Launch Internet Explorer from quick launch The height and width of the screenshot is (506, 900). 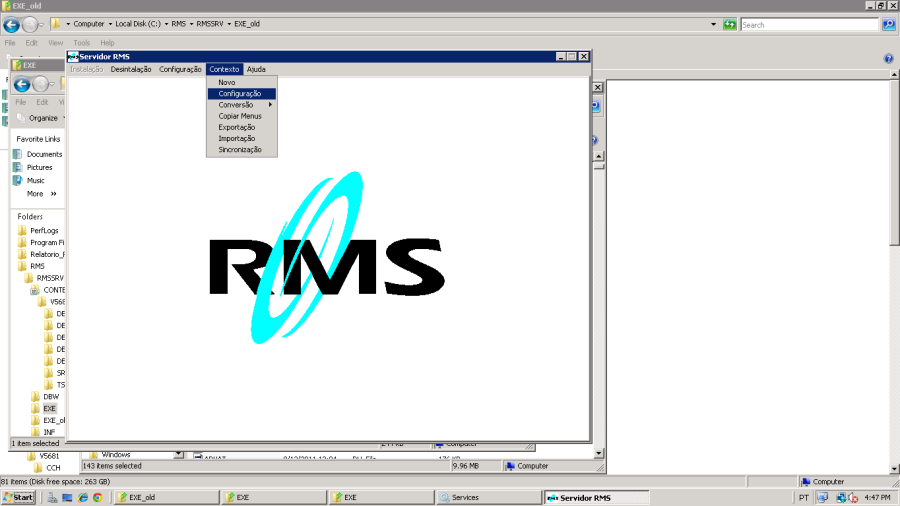pyautogui.click(x=83, y=498)
